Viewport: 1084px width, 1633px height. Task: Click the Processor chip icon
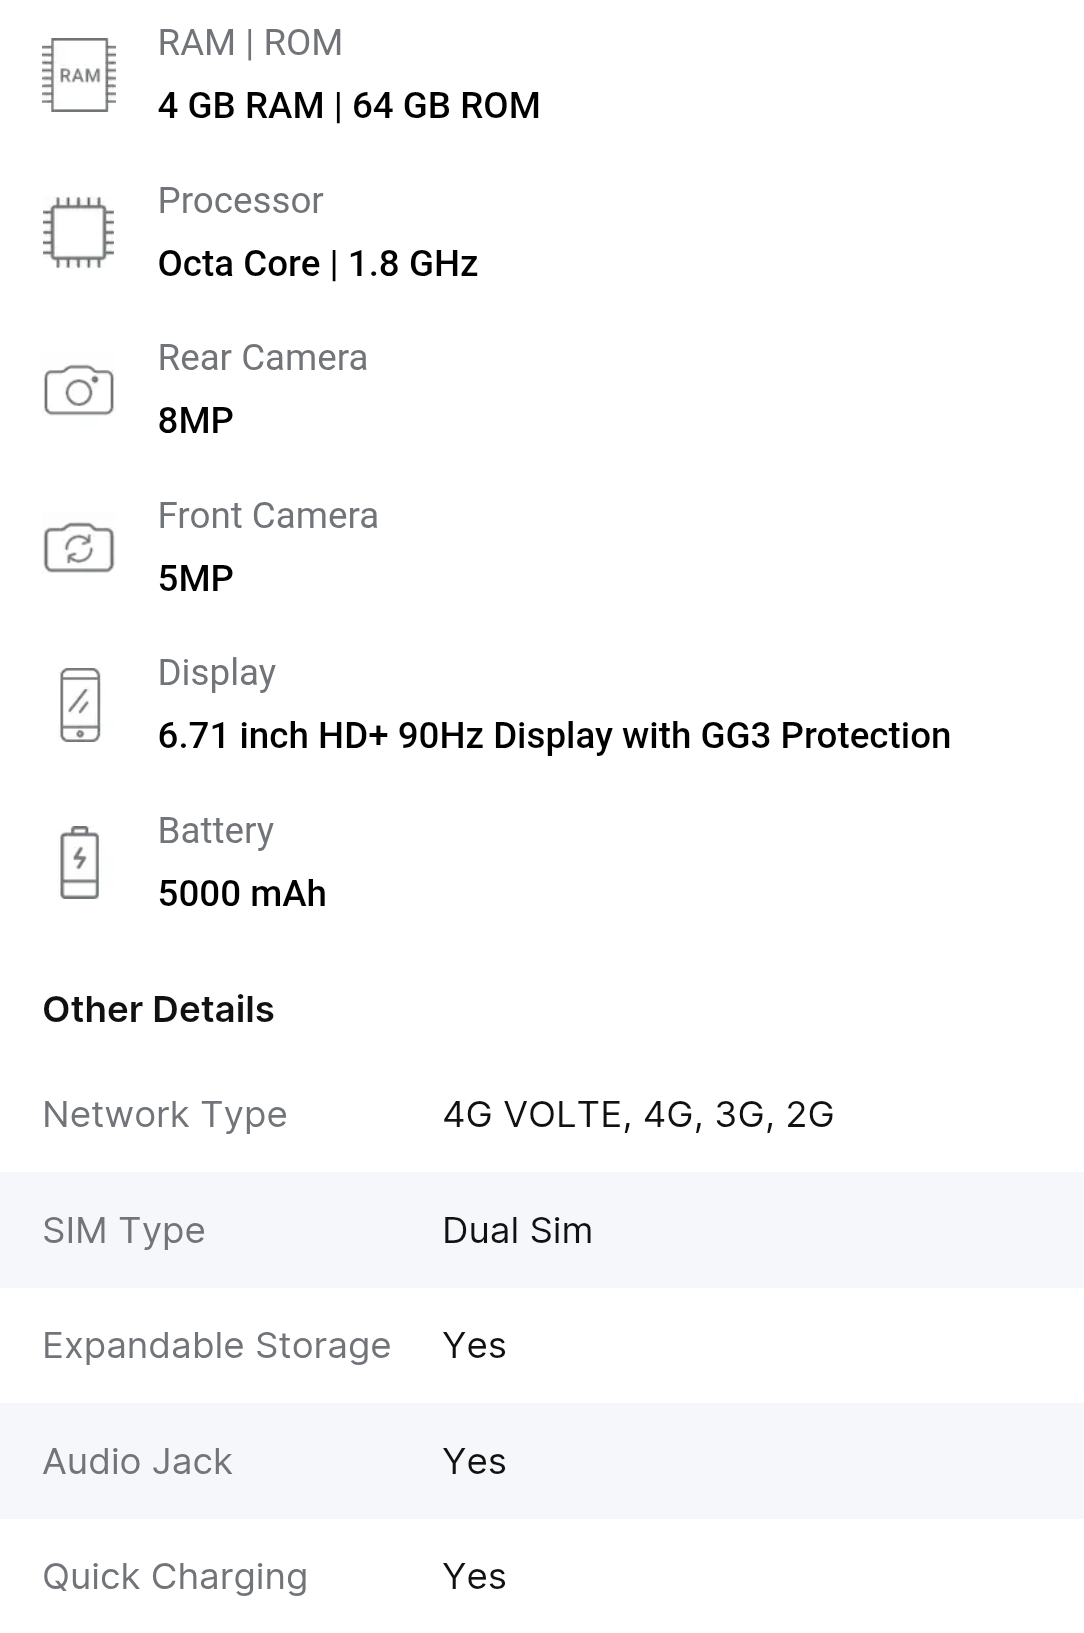tap(79, 233)
